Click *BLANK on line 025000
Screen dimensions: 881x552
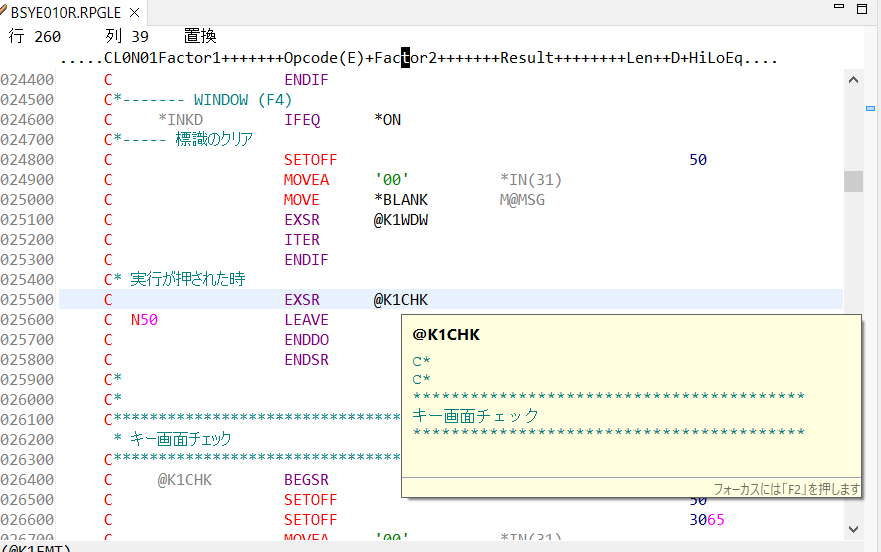(x=401, y=200)
